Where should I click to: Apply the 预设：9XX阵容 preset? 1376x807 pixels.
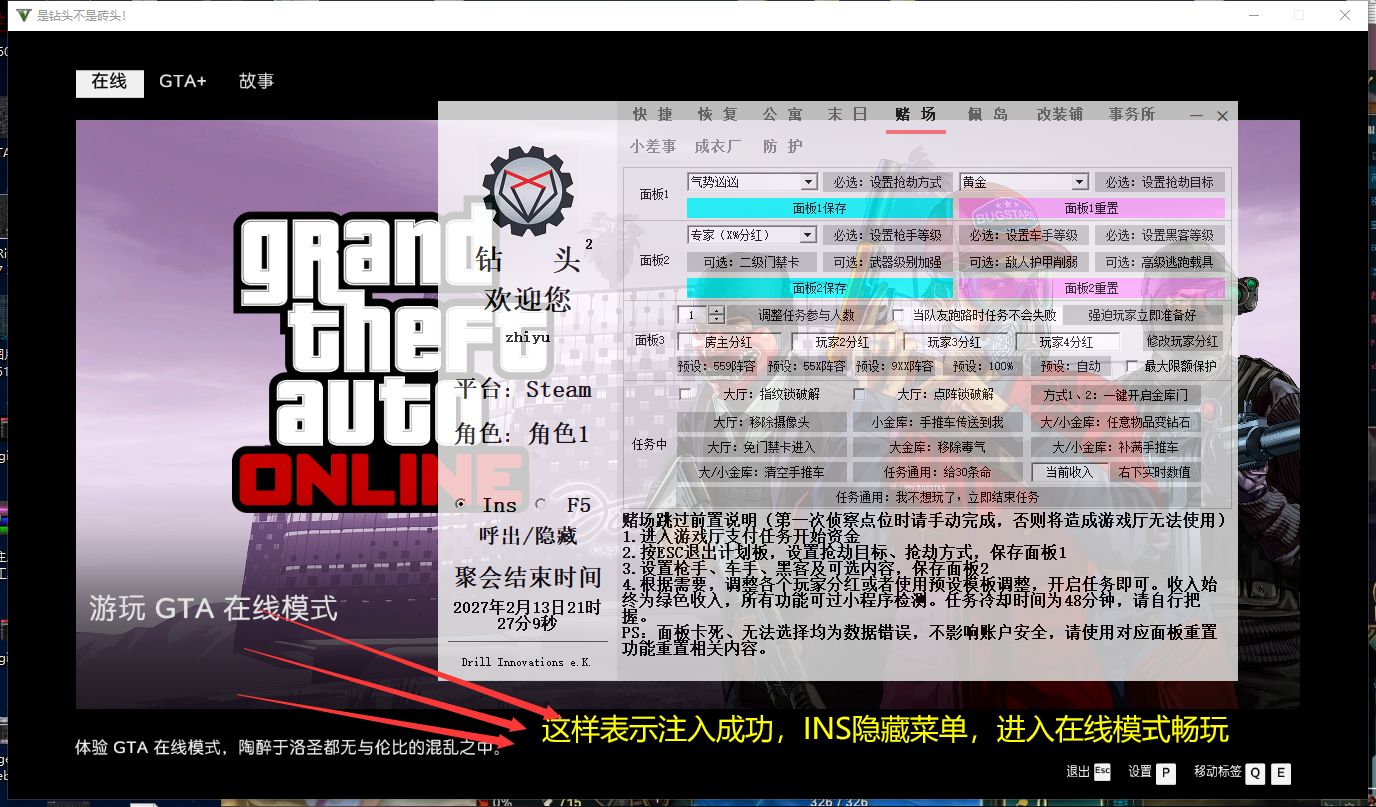[x=895, y=366]
